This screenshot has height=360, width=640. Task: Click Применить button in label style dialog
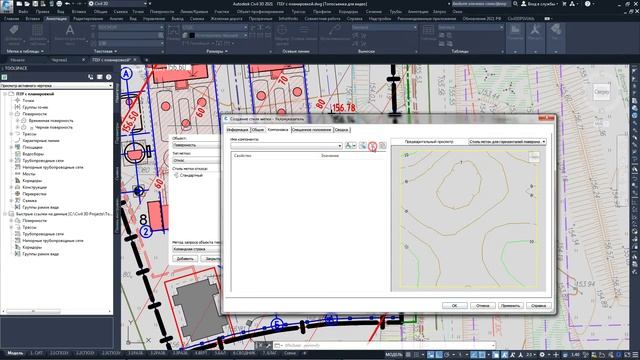tap(510, 306)
